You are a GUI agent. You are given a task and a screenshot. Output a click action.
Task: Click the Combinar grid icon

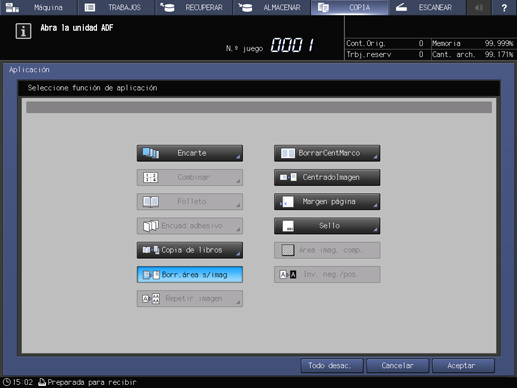click(150, 177)
